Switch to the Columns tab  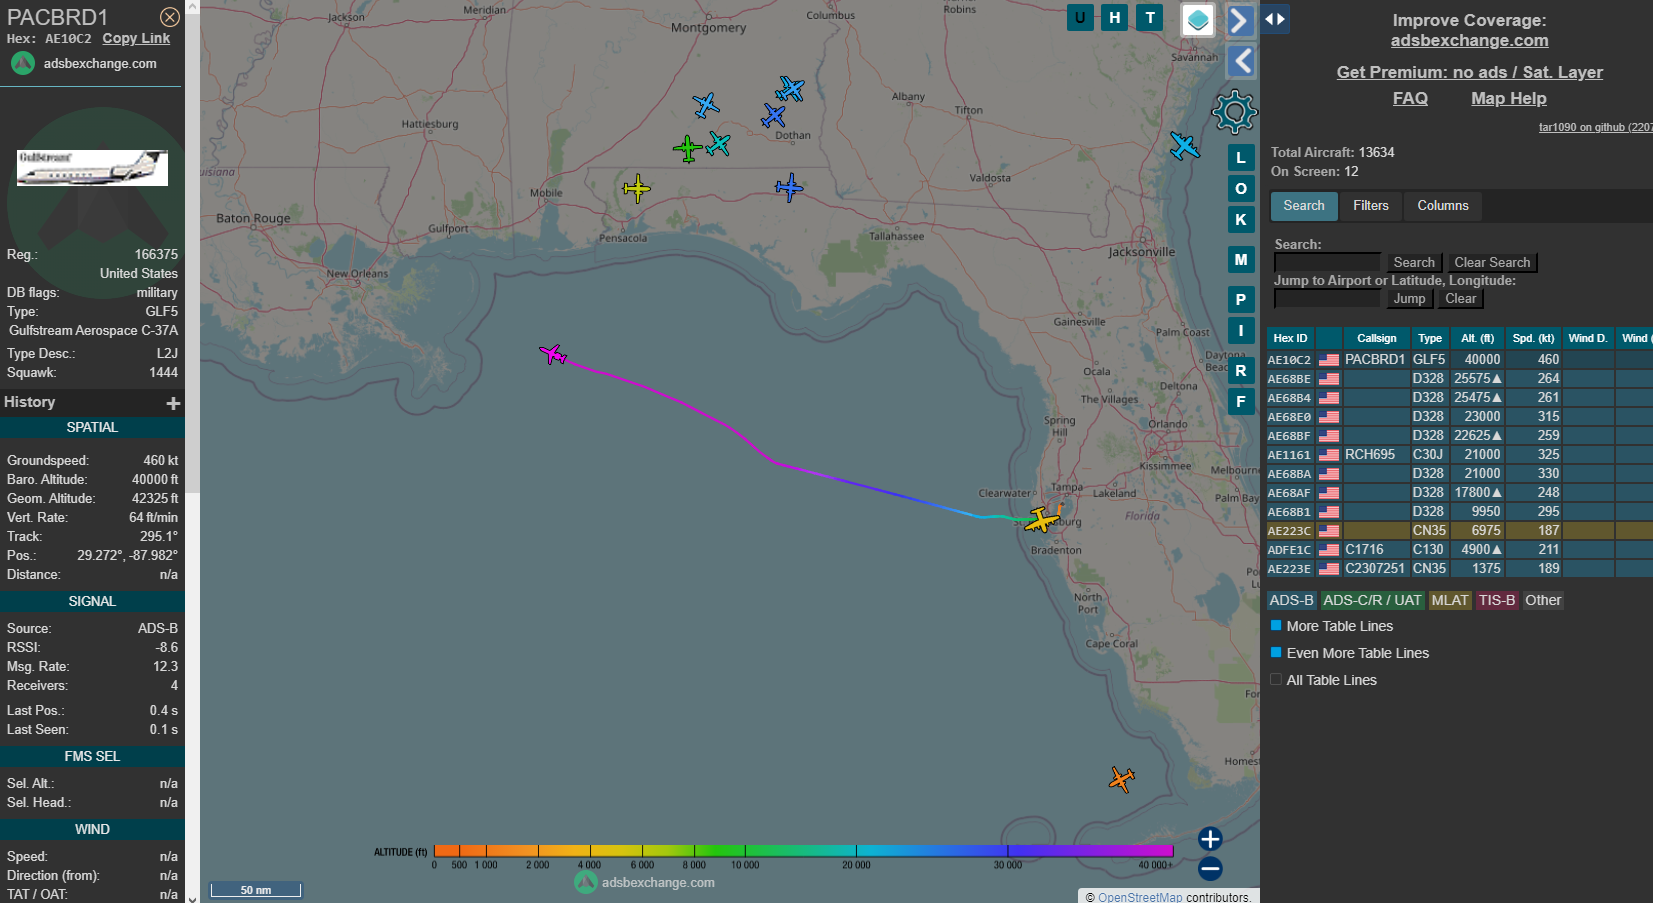1443,206
